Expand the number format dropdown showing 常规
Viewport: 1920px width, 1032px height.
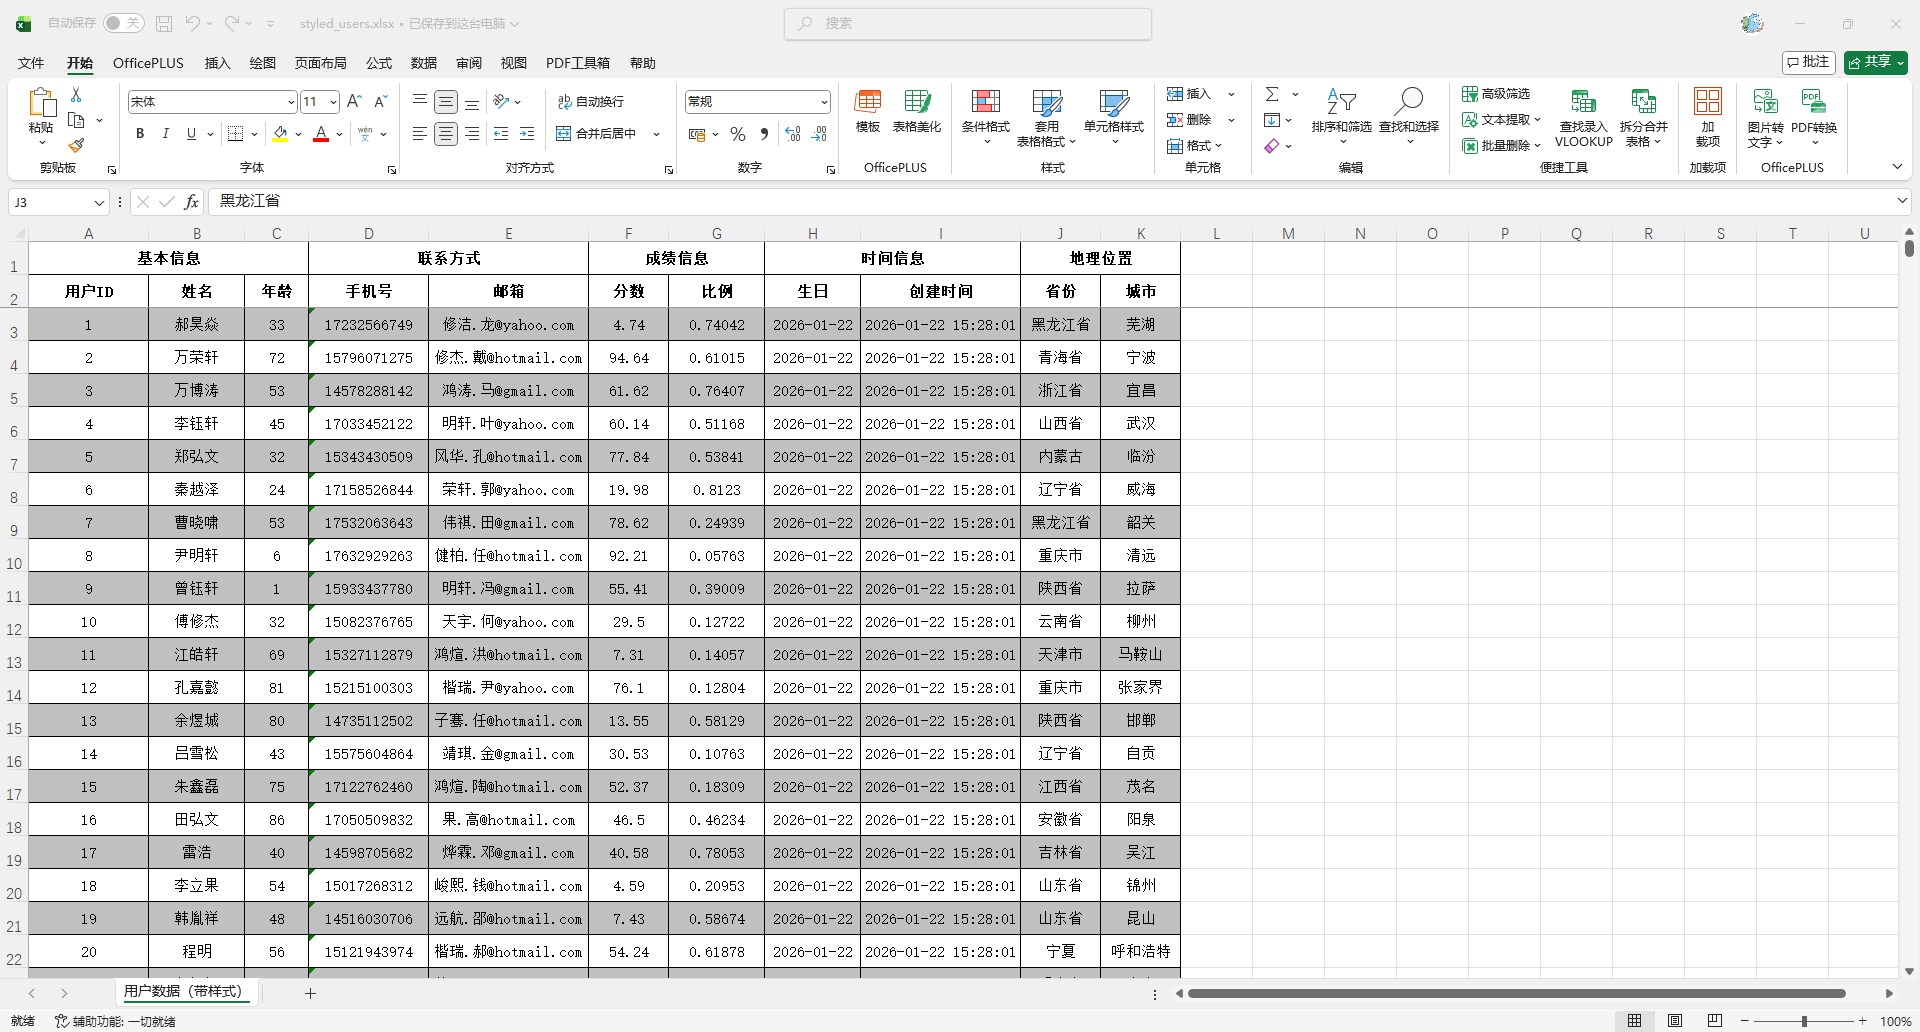click(x=824, y=102)
